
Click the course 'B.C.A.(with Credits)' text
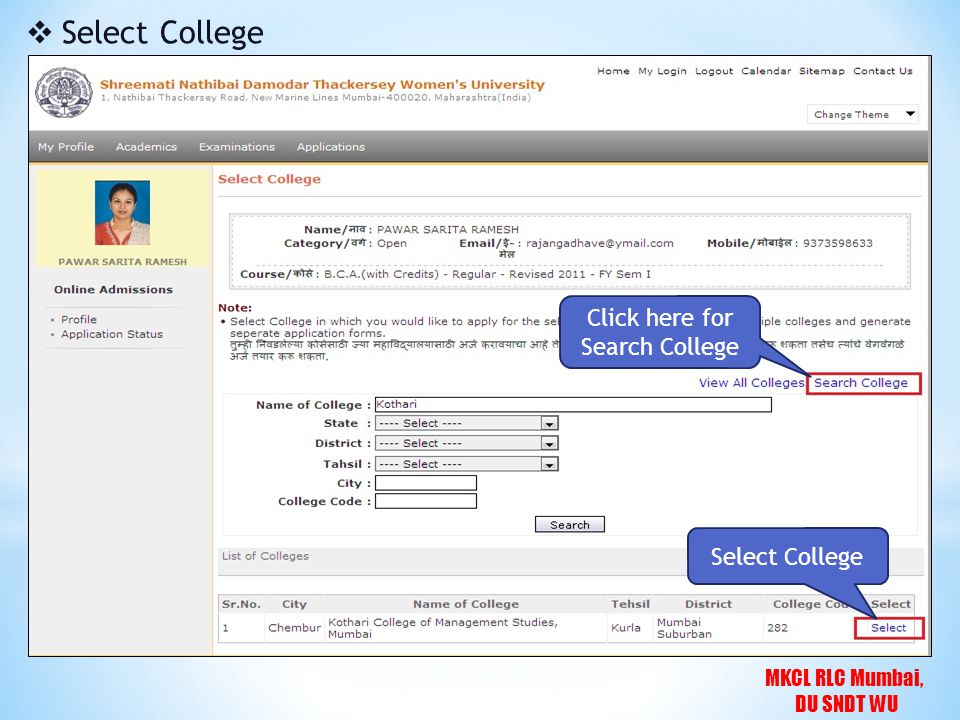pyautogui.click(x=381, y=274)
